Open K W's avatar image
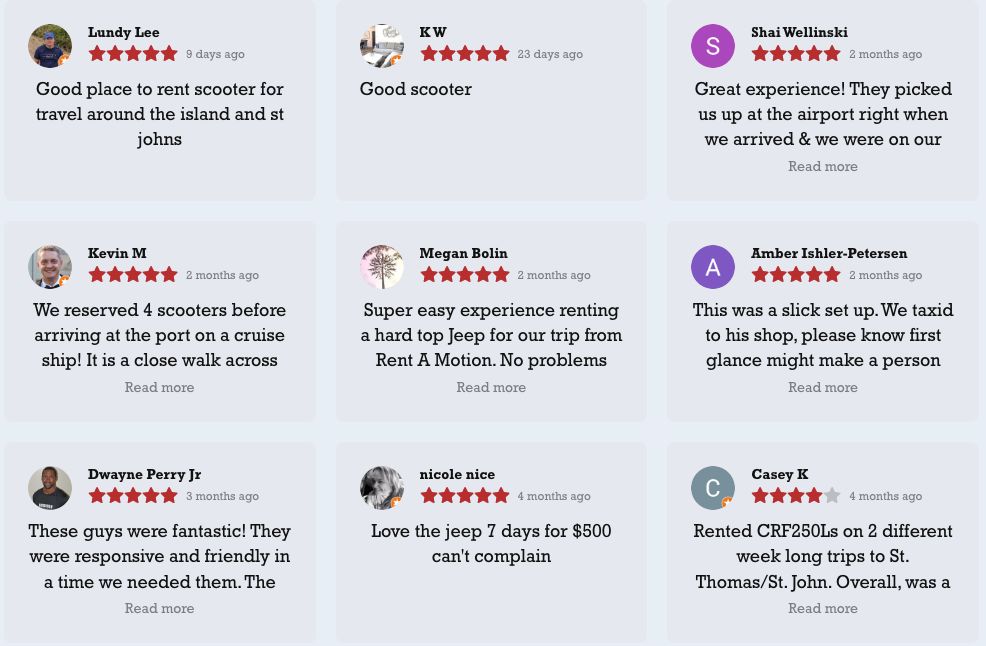This screenshot has width=986, height=646. point(382,46)
